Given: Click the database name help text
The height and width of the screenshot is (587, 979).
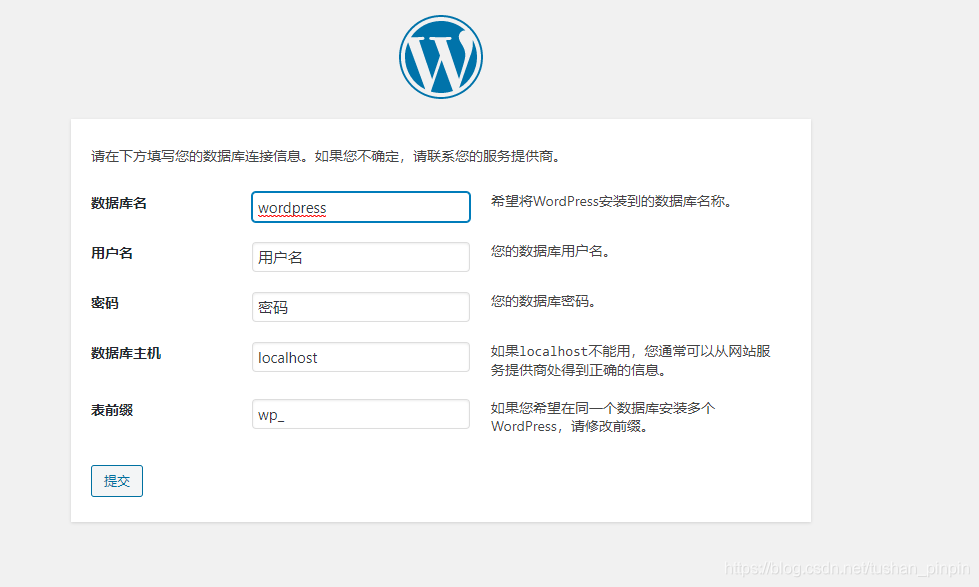Looking at the screenshot, I should [610, 201].
